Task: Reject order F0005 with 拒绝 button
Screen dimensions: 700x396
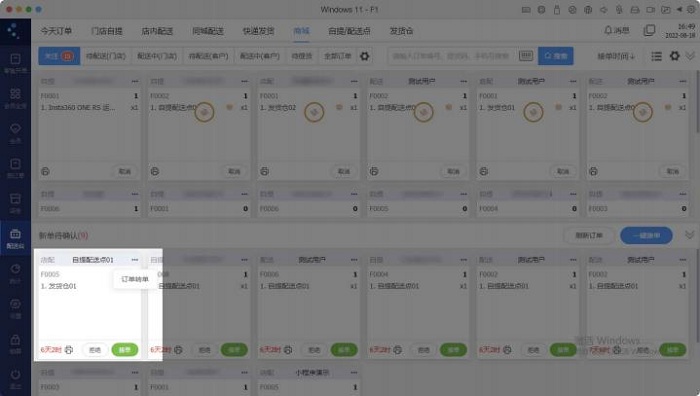Action: (95, 350)
